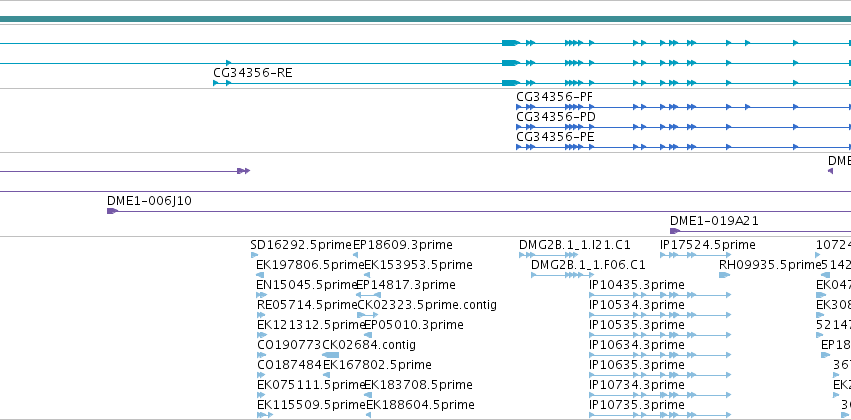Click the EK197806.5prime label
The image size is (851, 420).
(x=310, y=265)
